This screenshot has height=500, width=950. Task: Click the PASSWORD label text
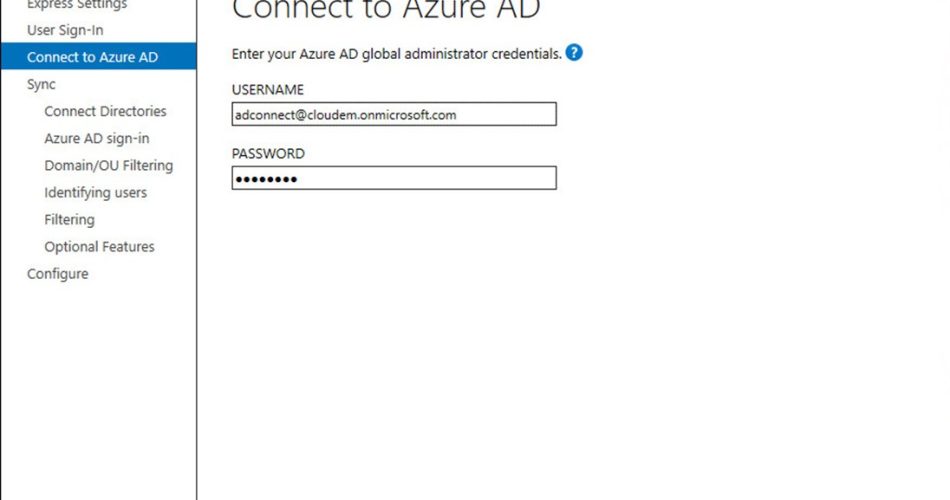268,154
